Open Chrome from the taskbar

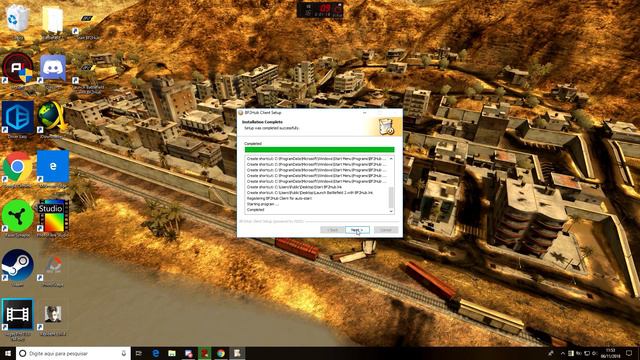click(x=221, y=353)
